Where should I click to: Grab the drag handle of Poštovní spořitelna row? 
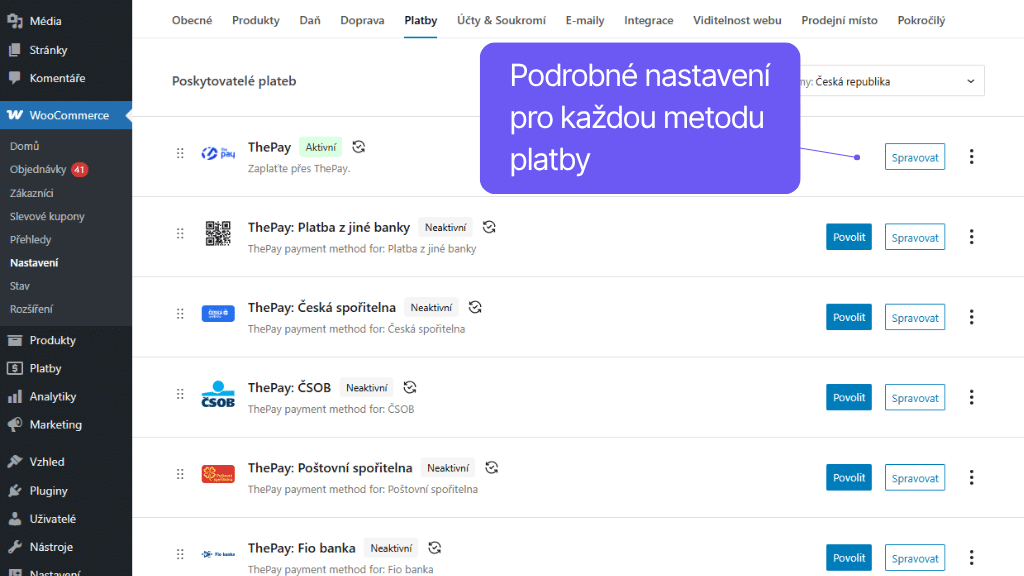[x=180, y=474]
